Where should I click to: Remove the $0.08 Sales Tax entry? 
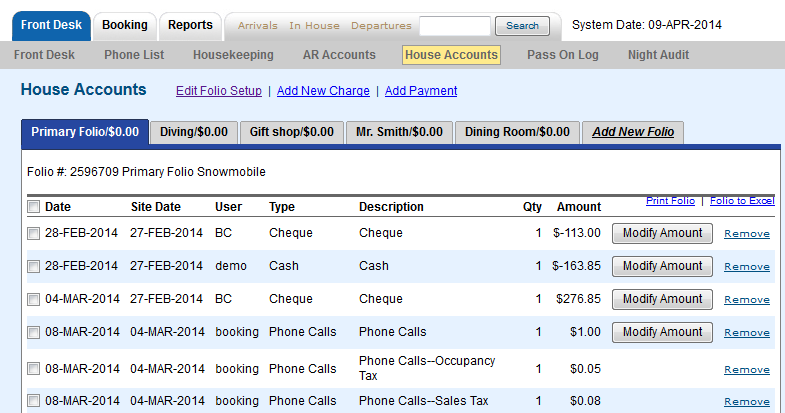[x=747, y=401]
